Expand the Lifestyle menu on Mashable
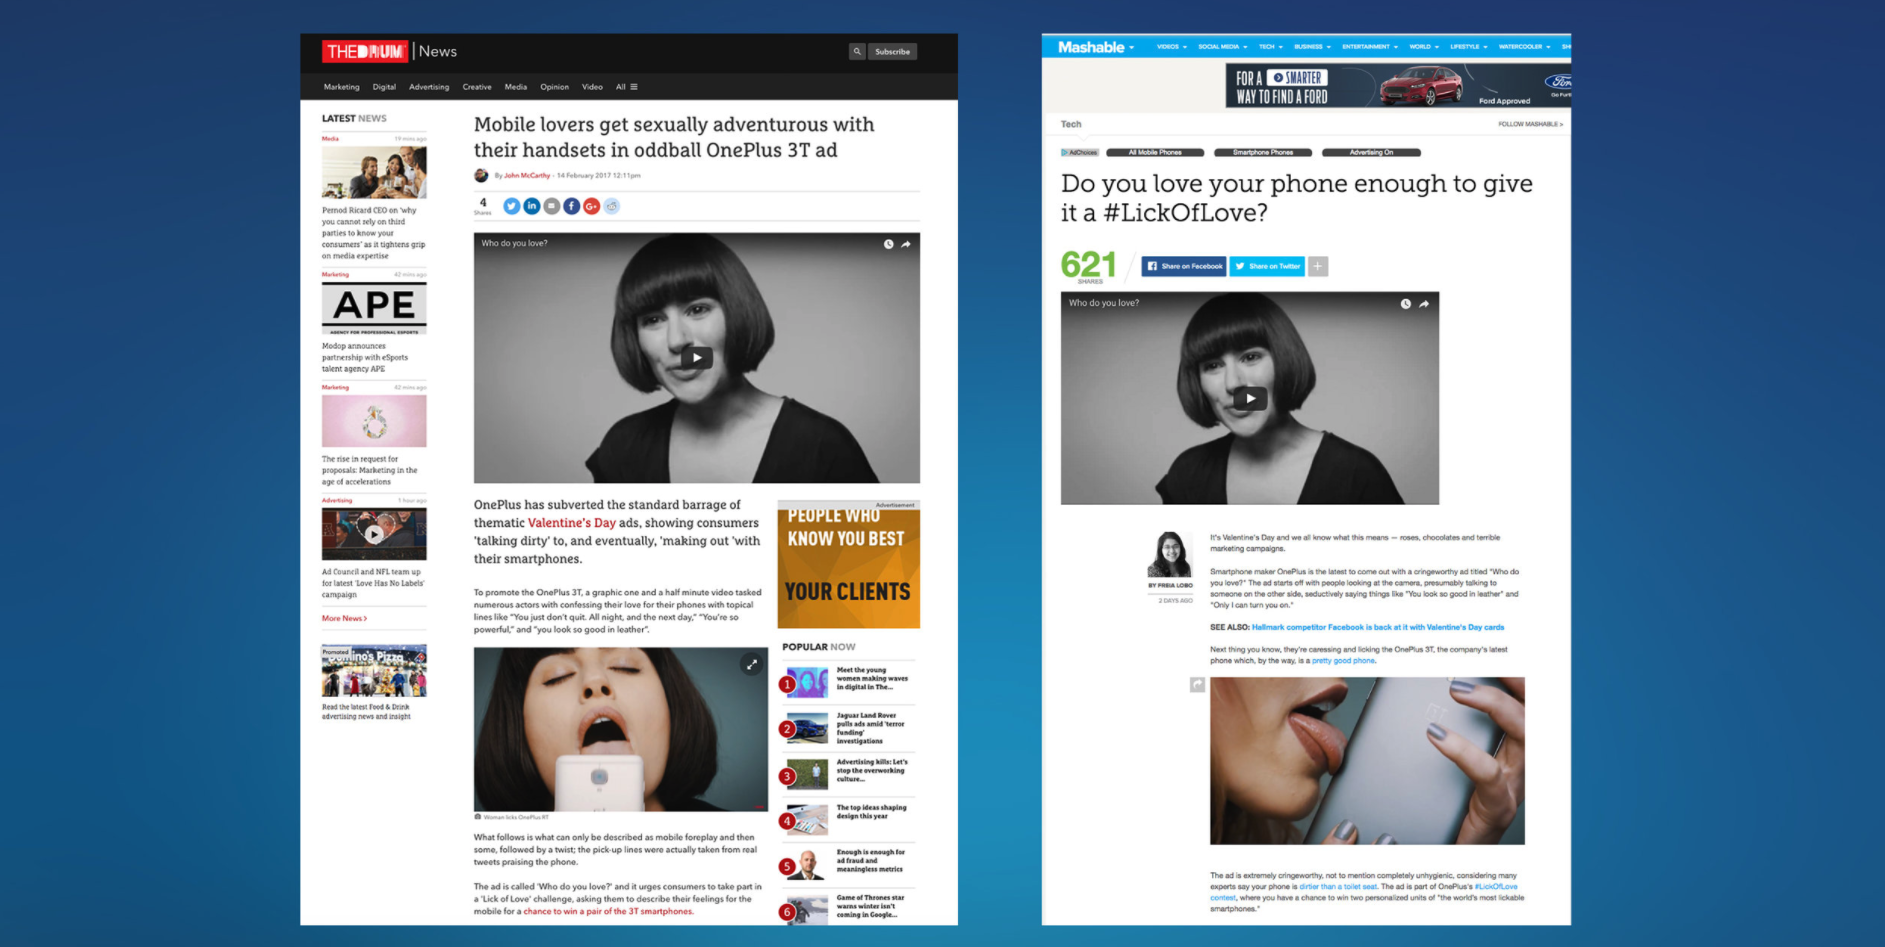This screenshot has height=947, width=1885. point(1468,47)
